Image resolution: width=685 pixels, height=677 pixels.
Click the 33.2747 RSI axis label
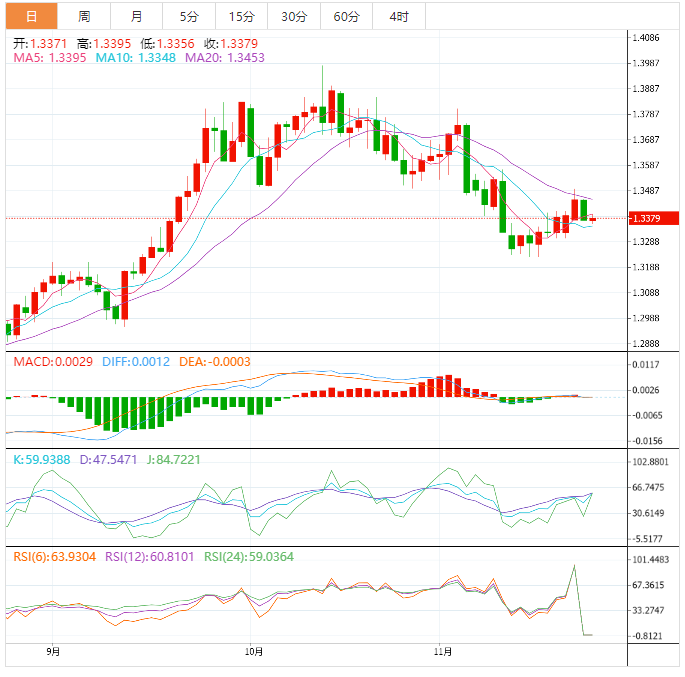648,611
